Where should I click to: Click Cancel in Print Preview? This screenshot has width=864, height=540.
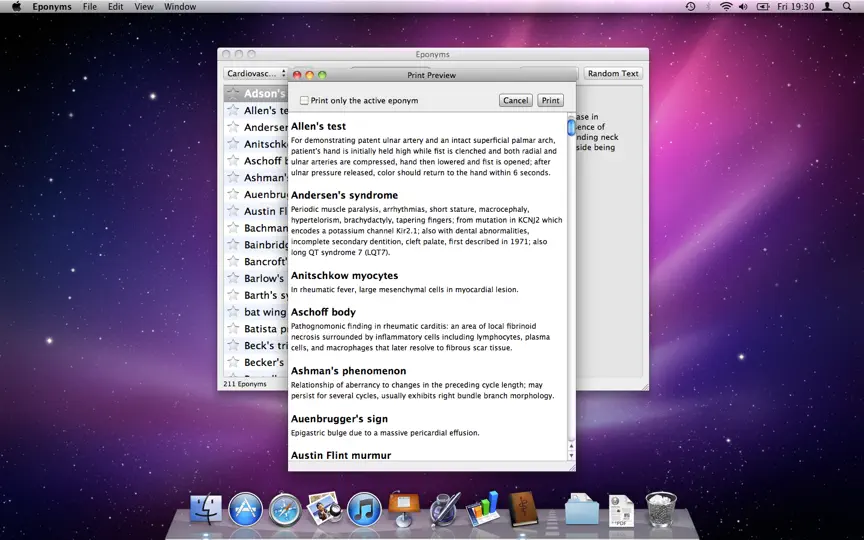516,100
